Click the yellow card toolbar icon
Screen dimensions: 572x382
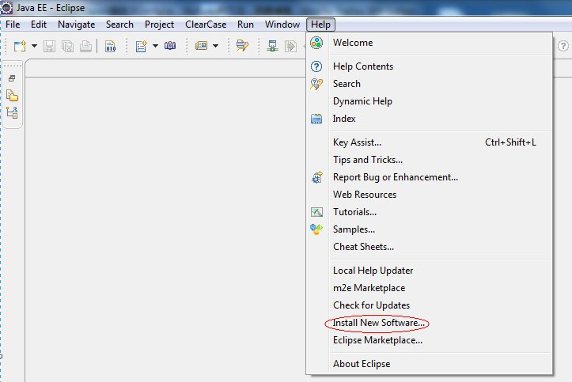tap(201, 46)
